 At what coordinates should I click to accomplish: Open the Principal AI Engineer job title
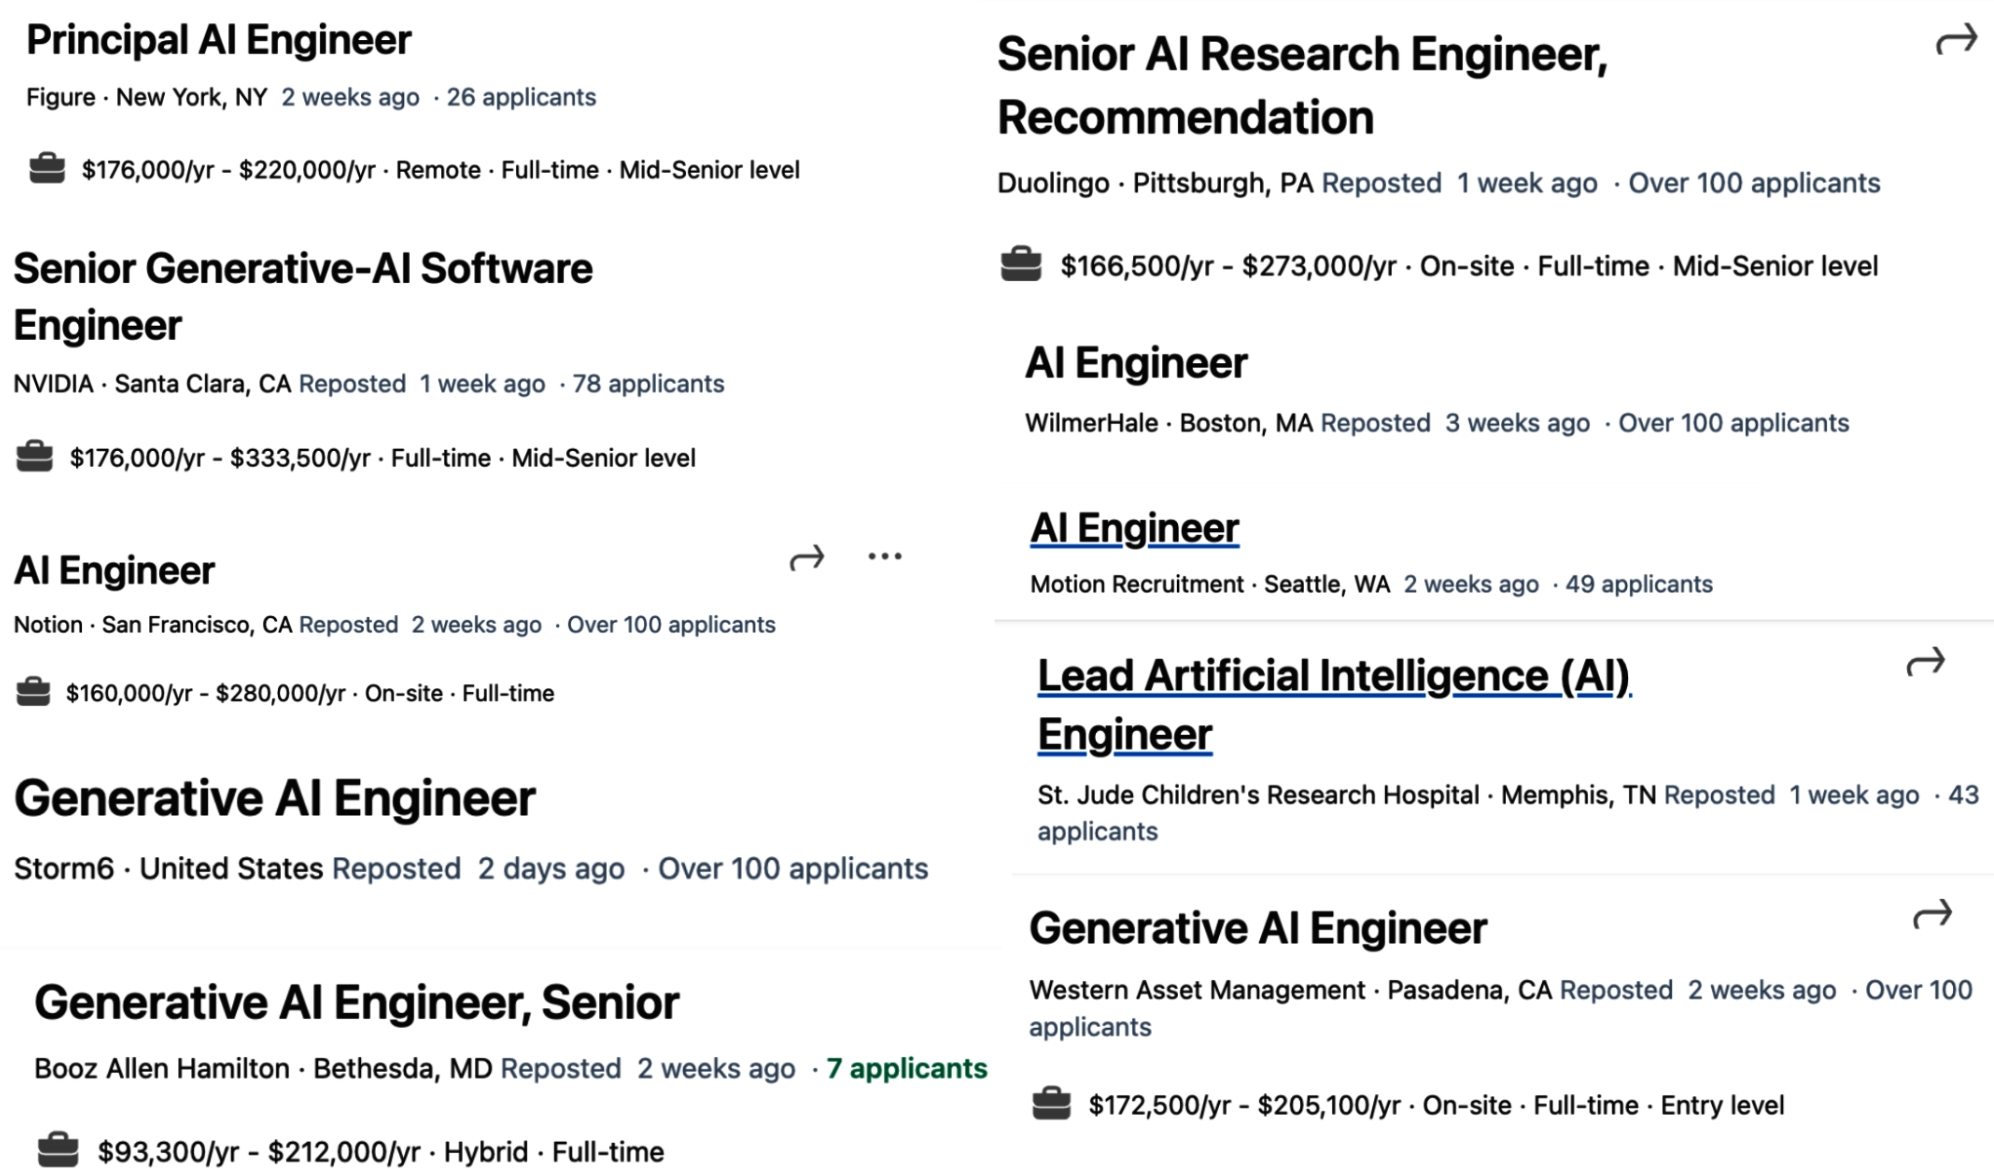tap(215, 39)
